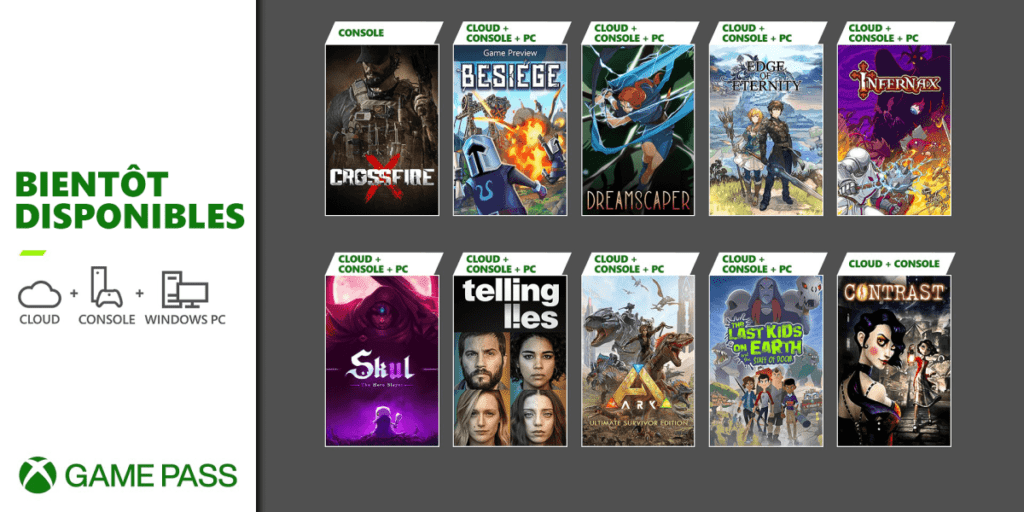
Task: Click the CrossfireX game cover
Action: [382, 130]
